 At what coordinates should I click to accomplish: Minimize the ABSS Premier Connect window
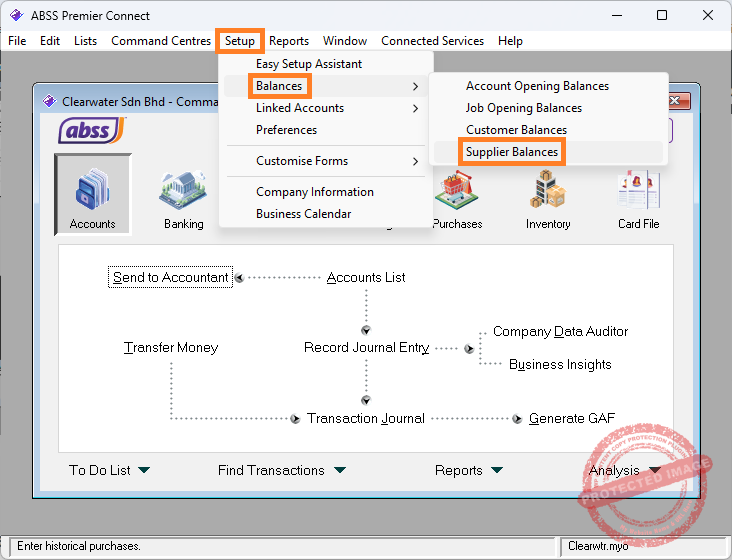click(617, 15)
